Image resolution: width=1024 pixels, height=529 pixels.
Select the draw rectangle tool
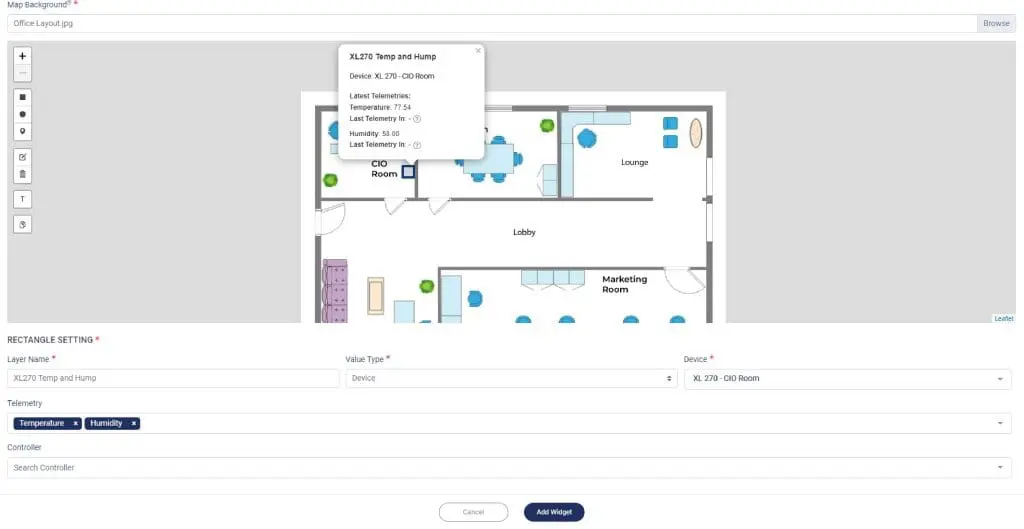tap(23, 97)
